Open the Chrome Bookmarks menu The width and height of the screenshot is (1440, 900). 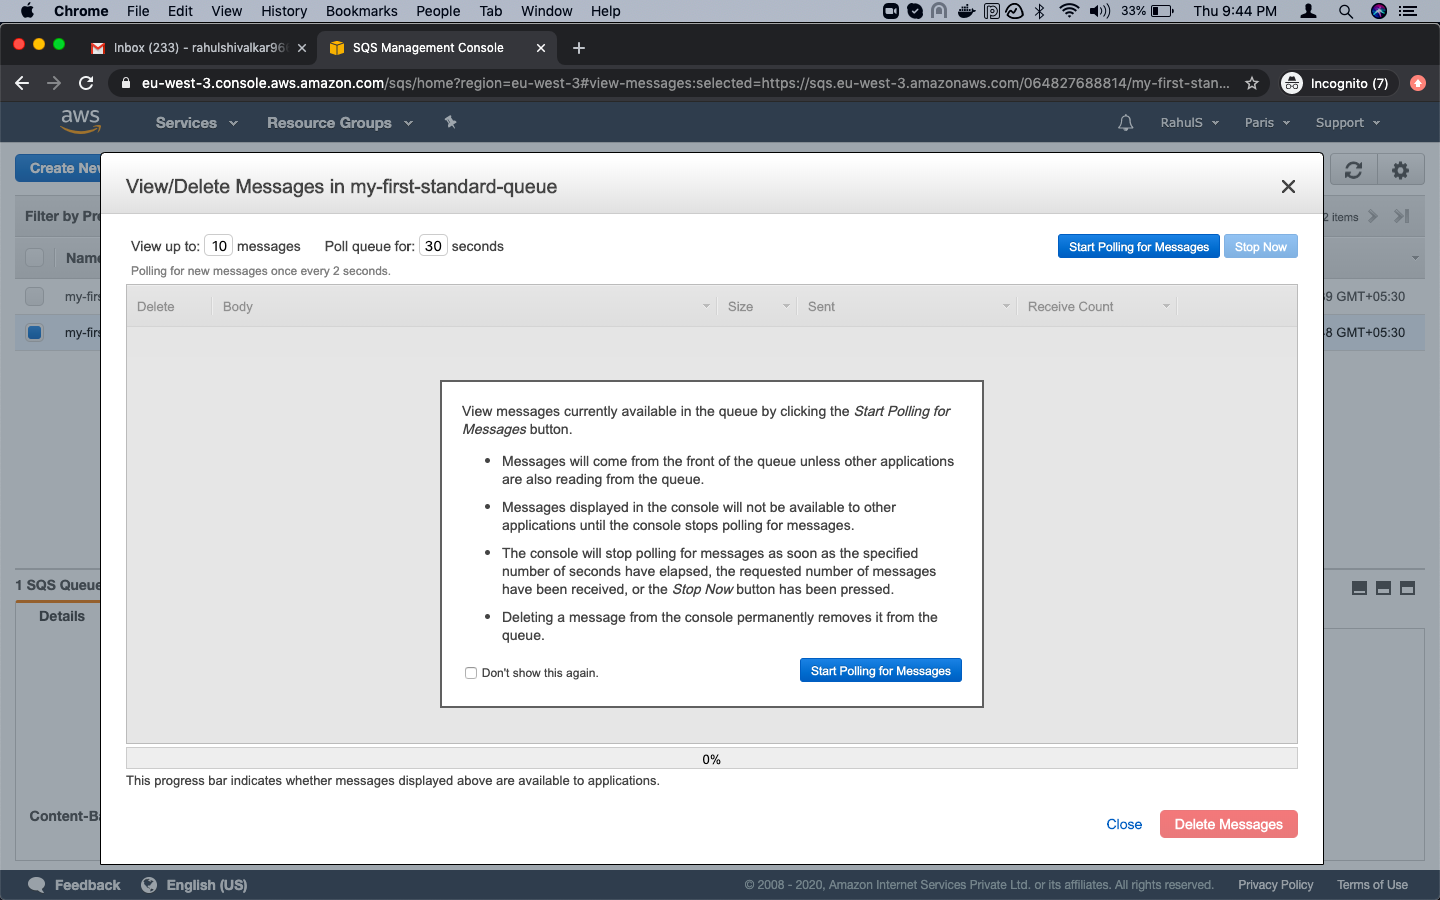361,11
